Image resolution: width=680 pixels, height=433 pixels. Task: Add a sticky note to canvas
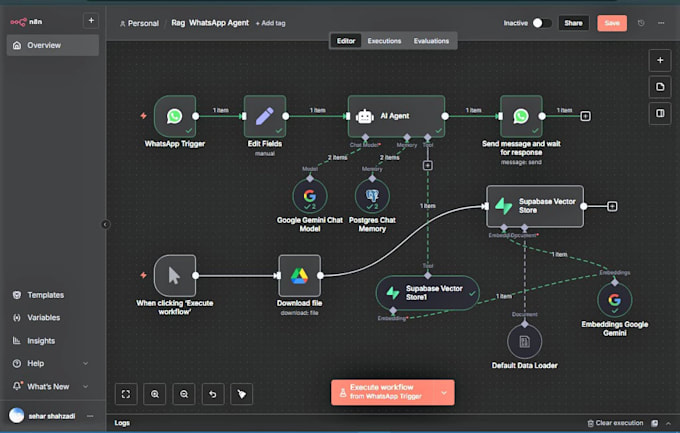(660, 87)
